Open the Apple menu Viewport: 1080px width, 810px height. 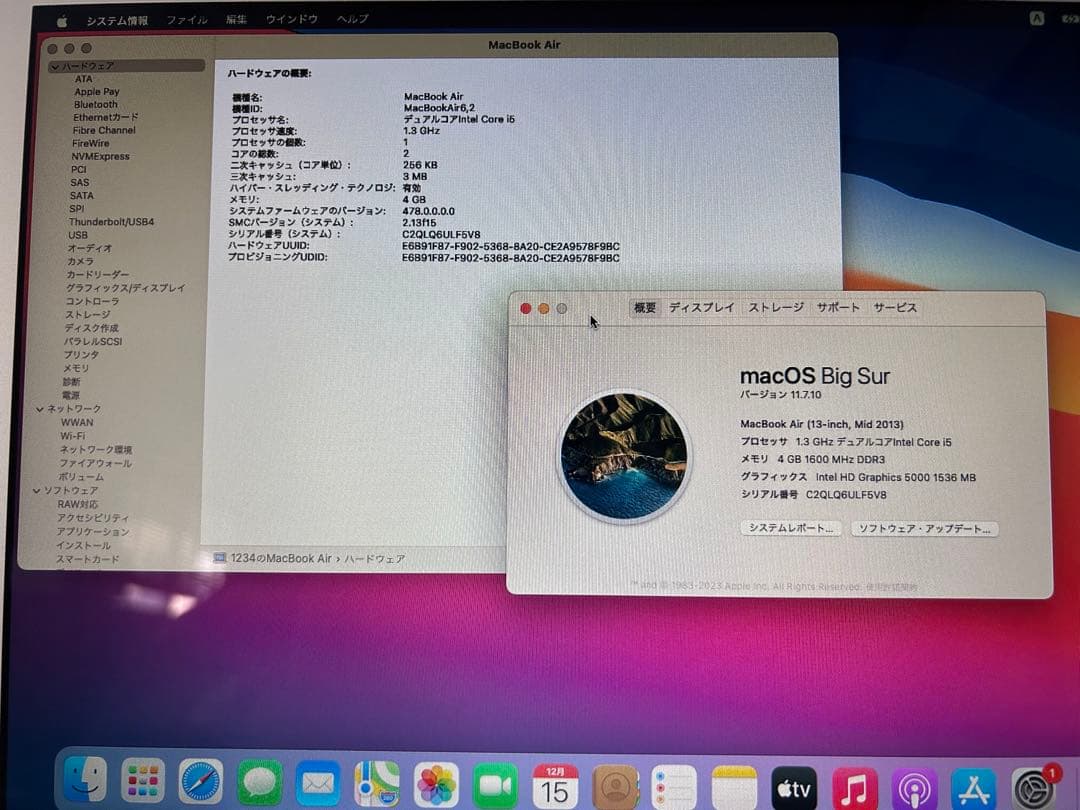pyautogui.click(x=60, y=18)
